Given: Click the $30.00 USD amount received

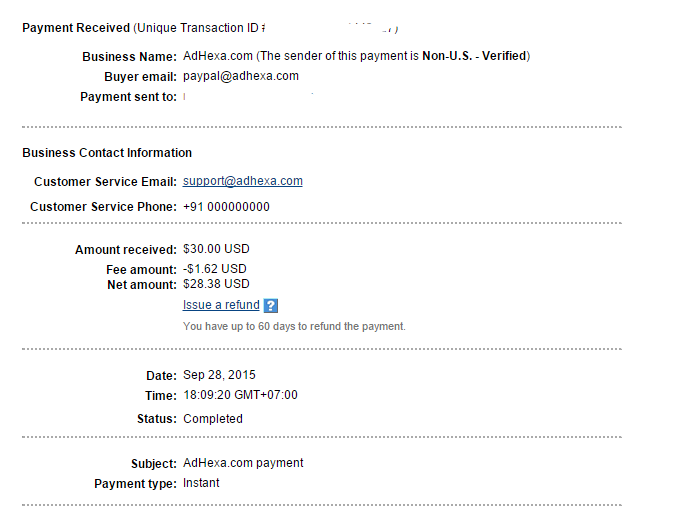Looking at the screenshot, I should (x=214, y=249).
